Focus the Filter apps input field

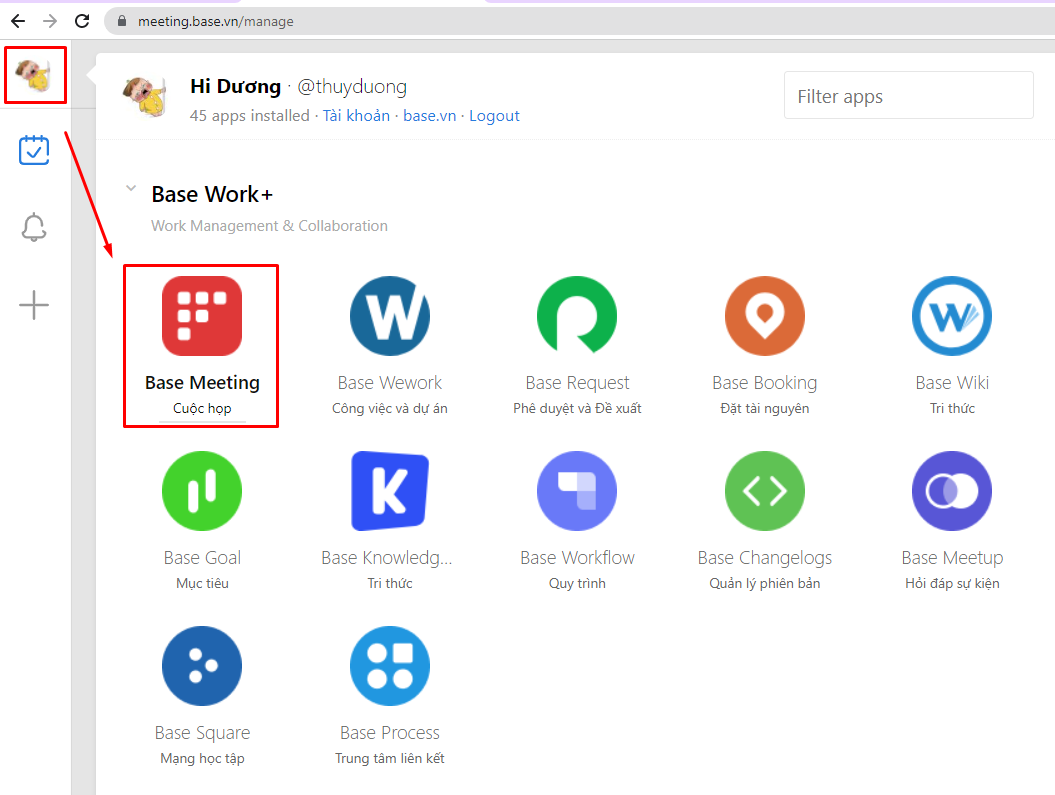coord(908,96)
